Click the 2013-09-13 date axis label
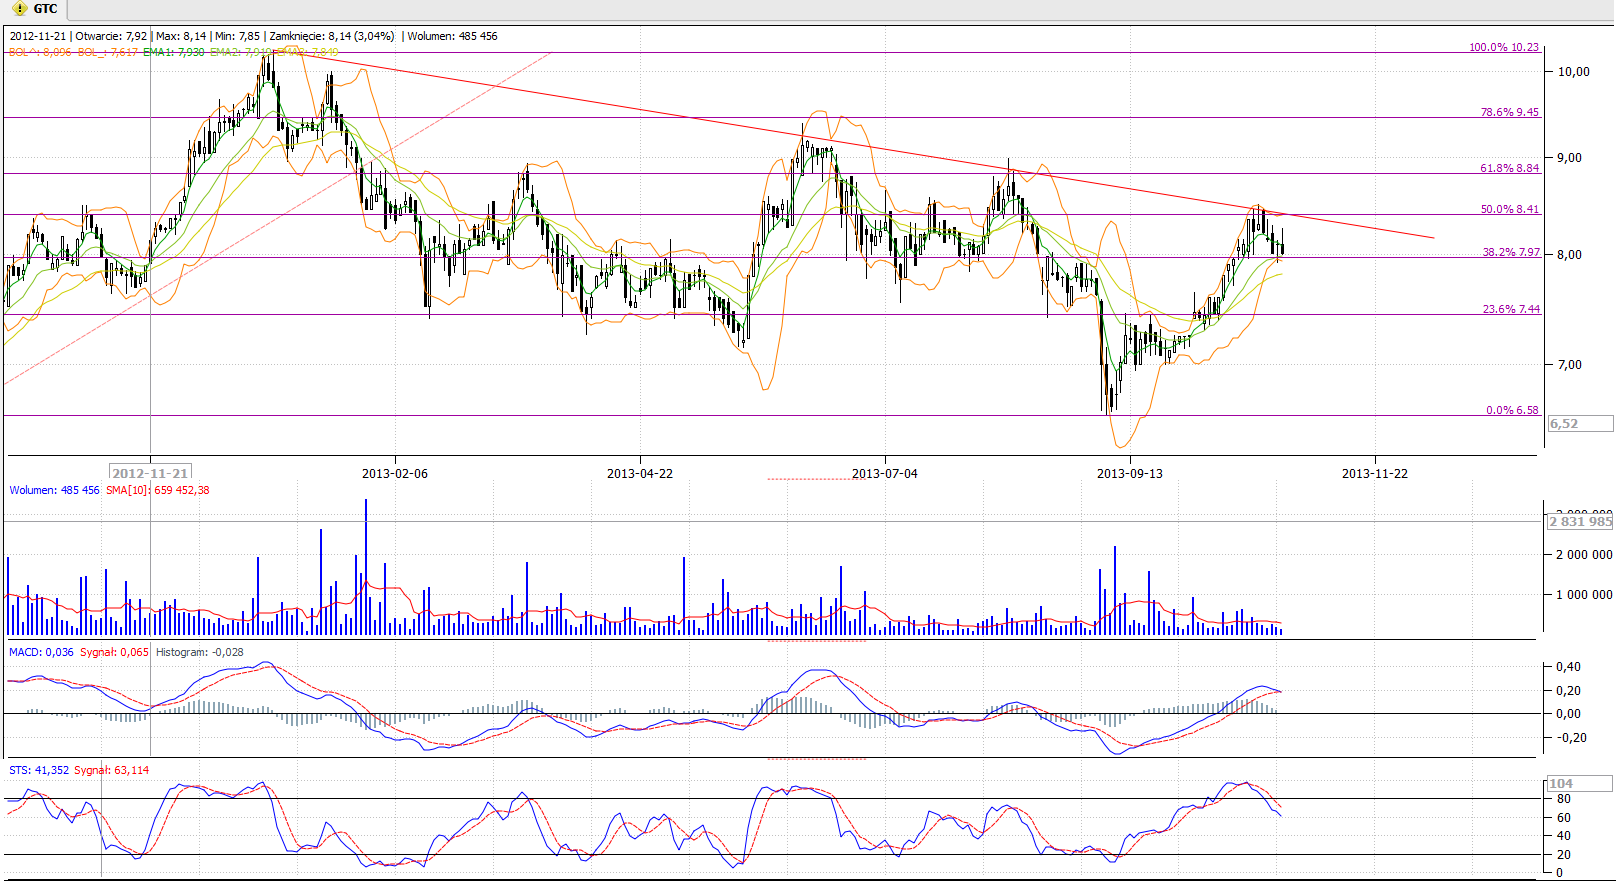 [1130, 473]
